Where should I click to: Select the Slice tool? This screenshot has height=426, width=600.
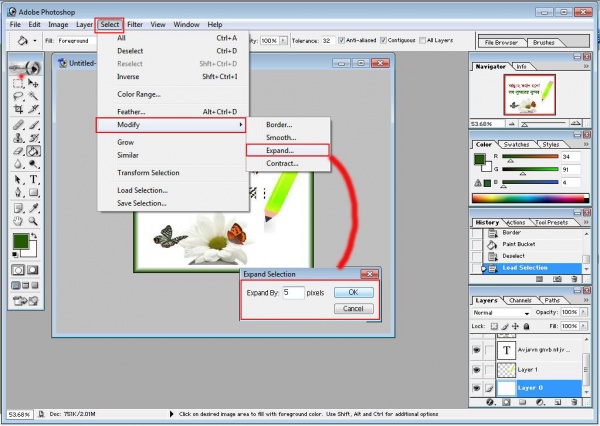click(34, 109)
